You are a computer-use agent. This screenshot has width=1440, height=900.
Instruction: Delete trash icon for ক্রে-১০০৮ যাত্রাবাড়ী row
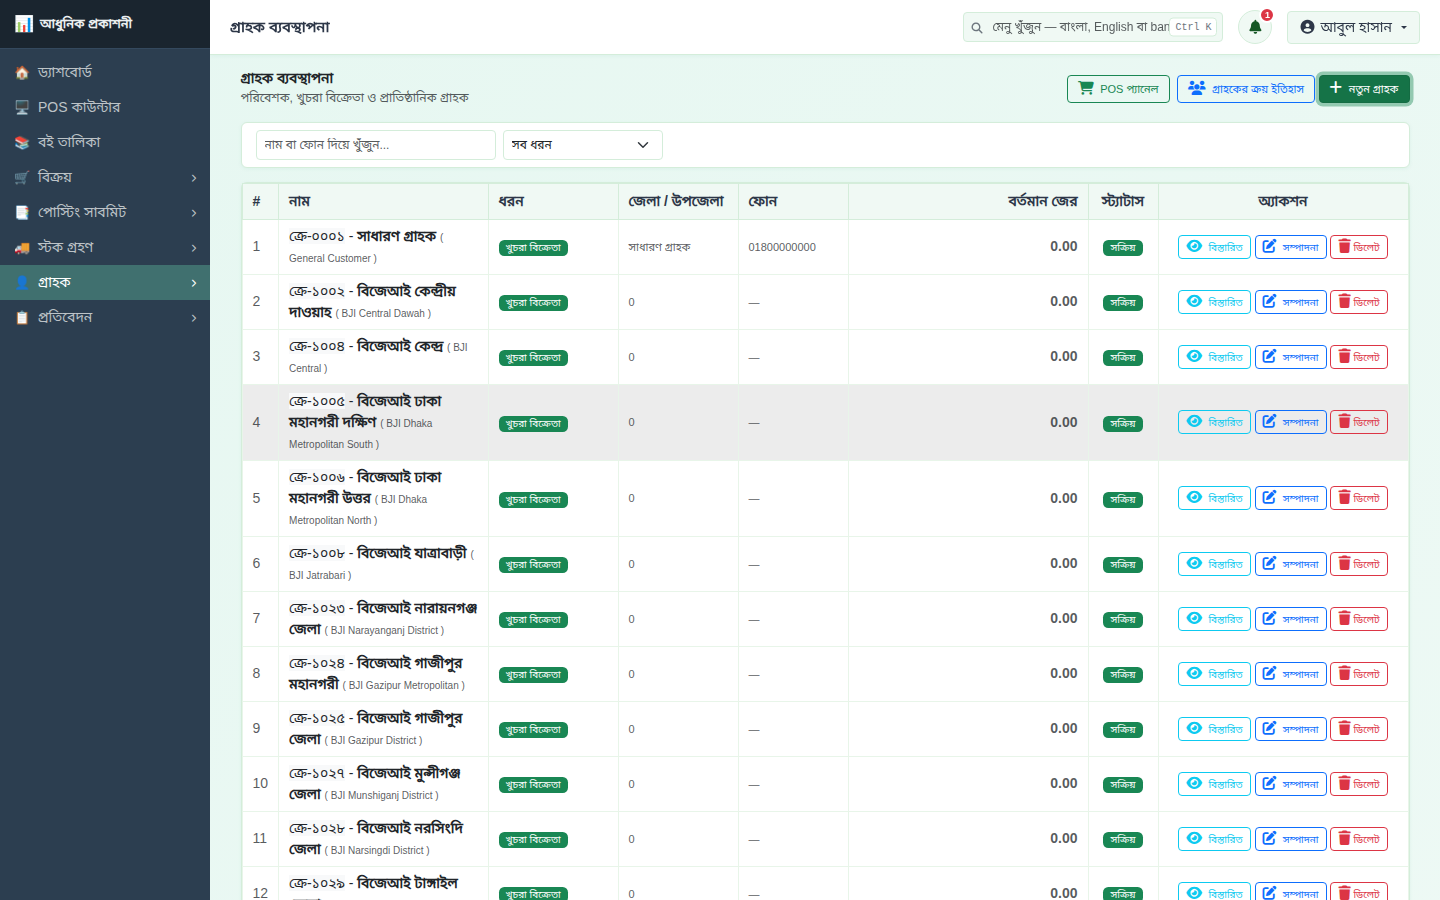[x=1345, y=563]
